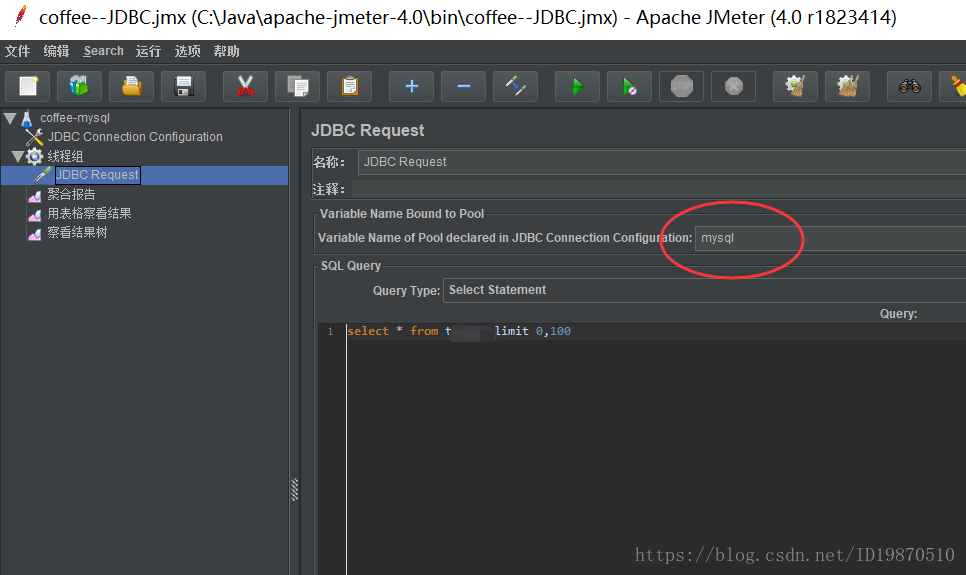This screenshot has height=575, width=966.
Task: Open the 选项 menu
Action: 187,51
